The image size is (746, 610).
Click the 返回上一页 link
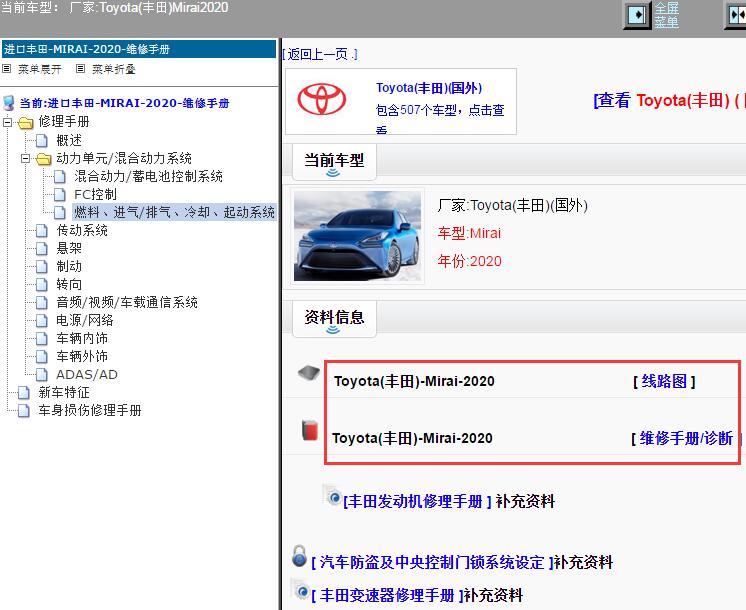coord(320,54)
